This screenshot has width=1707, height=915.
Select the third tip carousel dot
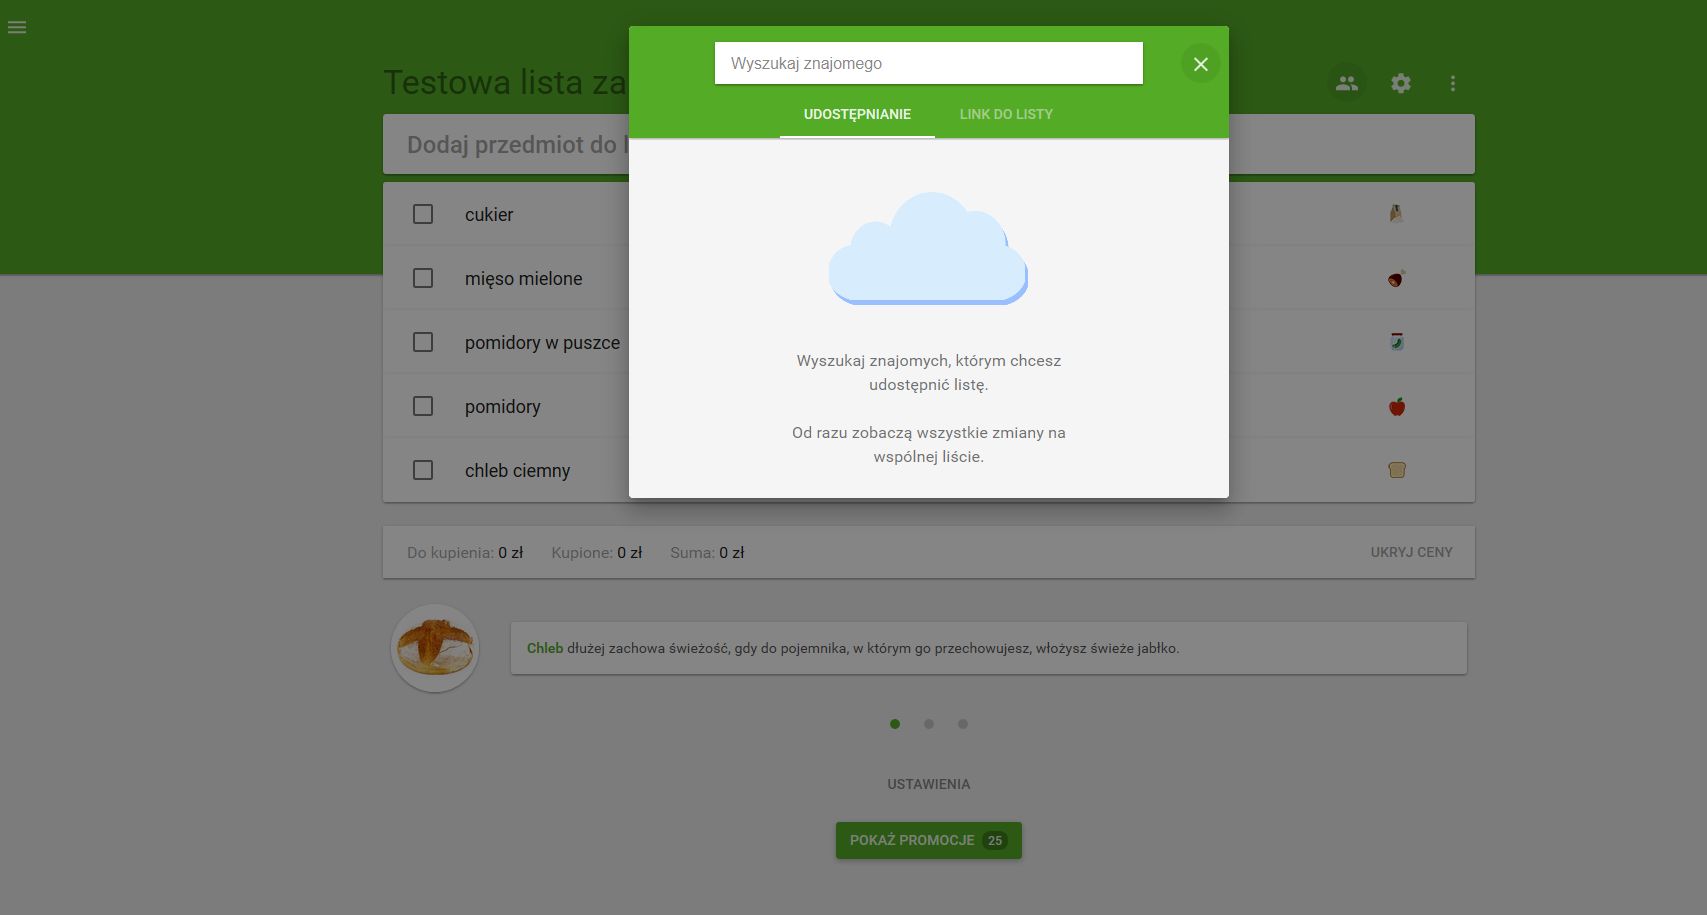(x=963, y=724)
